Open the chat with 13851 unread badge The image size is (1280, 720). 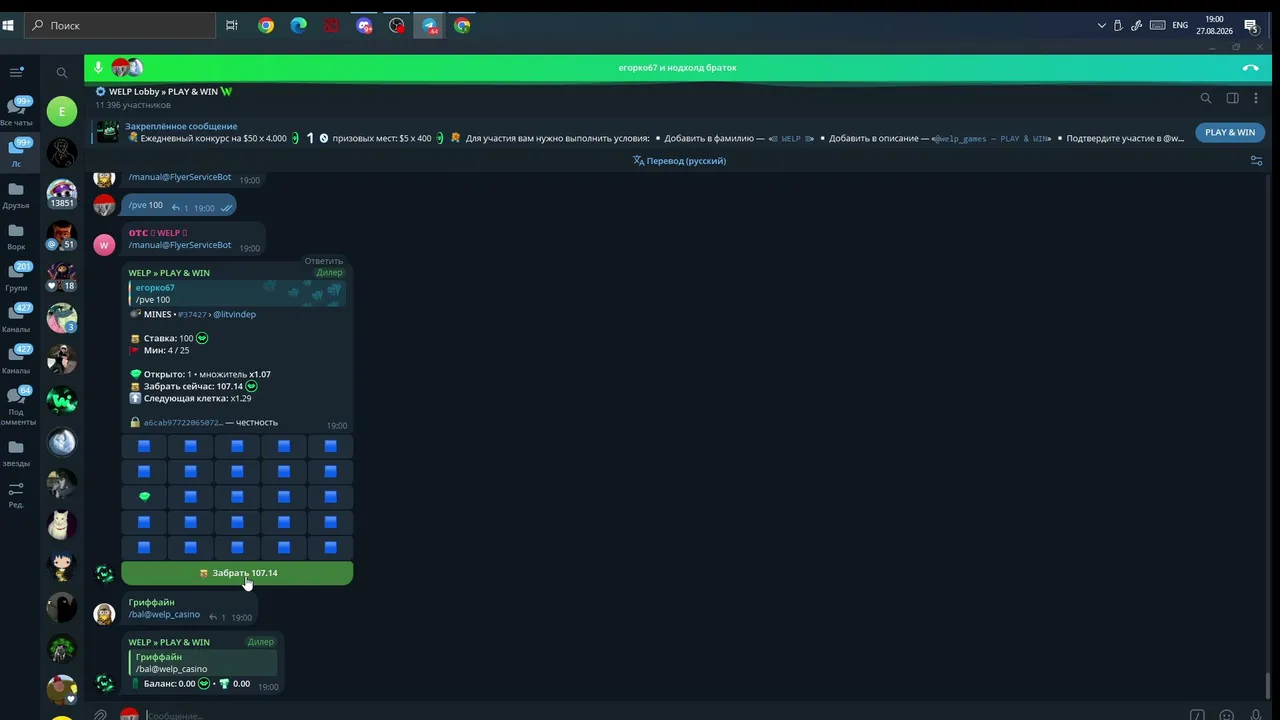pos(62,193)
